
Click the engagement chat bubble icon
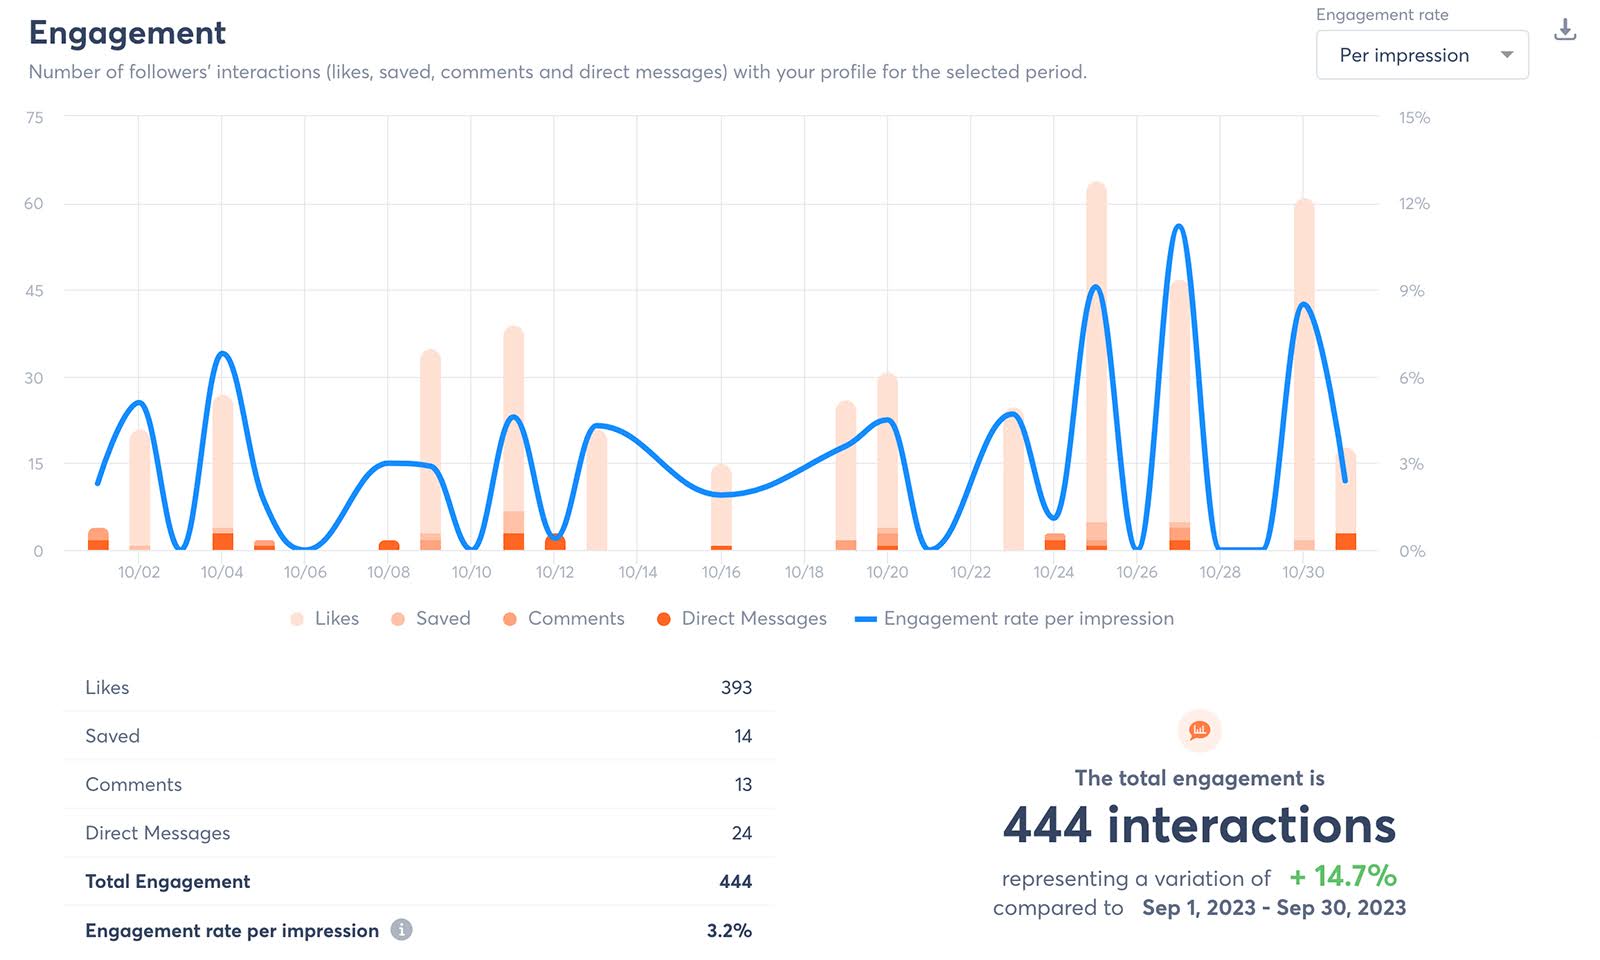click(1198, 731)
